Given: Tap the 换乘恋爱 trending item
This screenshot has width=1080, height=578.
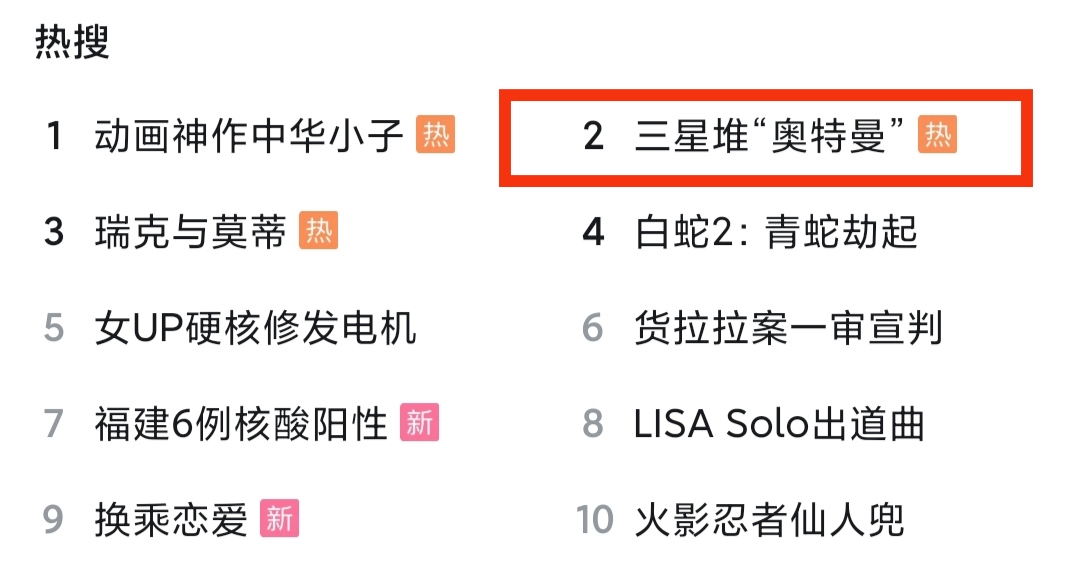Looking at the screenshot, I should [170, 520].
